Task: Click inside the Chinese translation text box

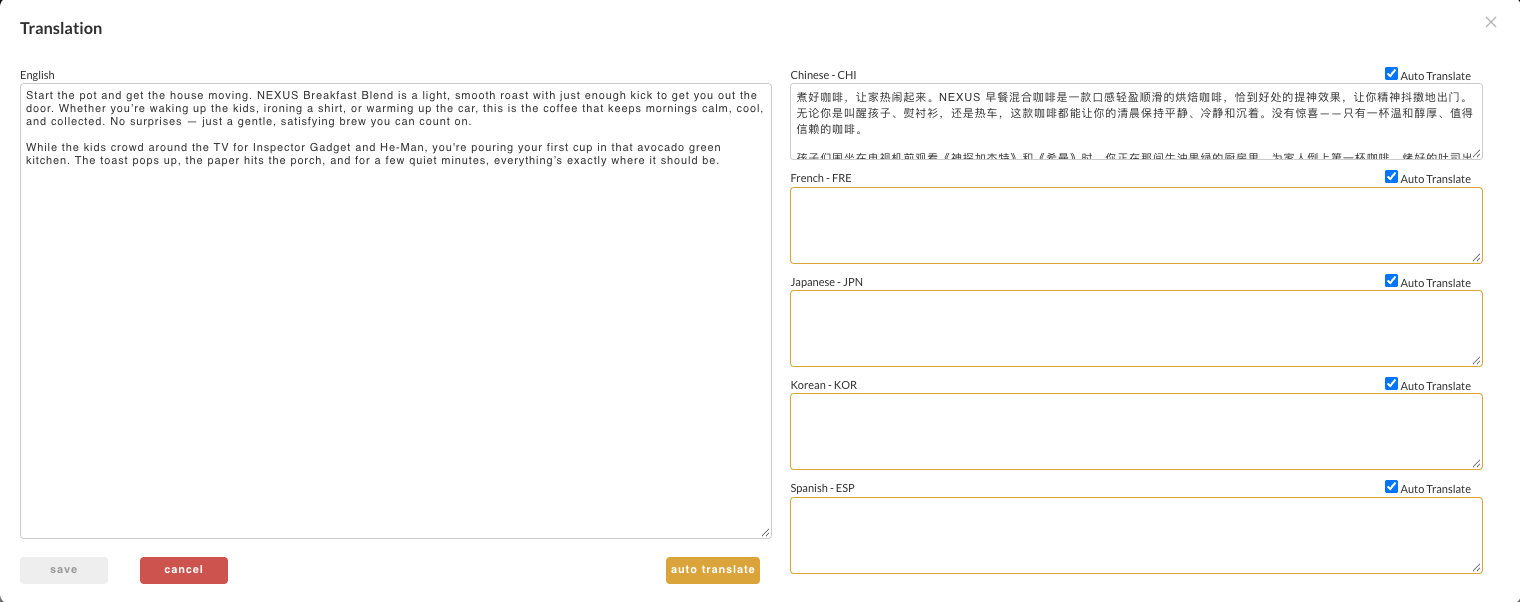Action: click(x=1136, y=121)
